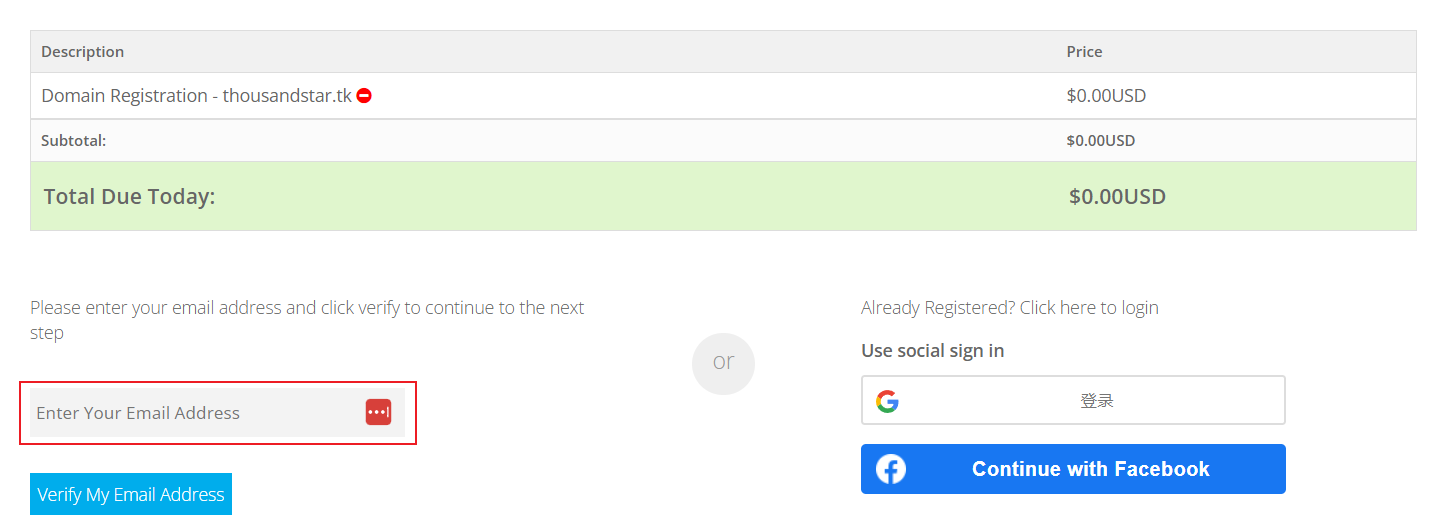
Task: Click the Description column header
Action: click(83, 51)
